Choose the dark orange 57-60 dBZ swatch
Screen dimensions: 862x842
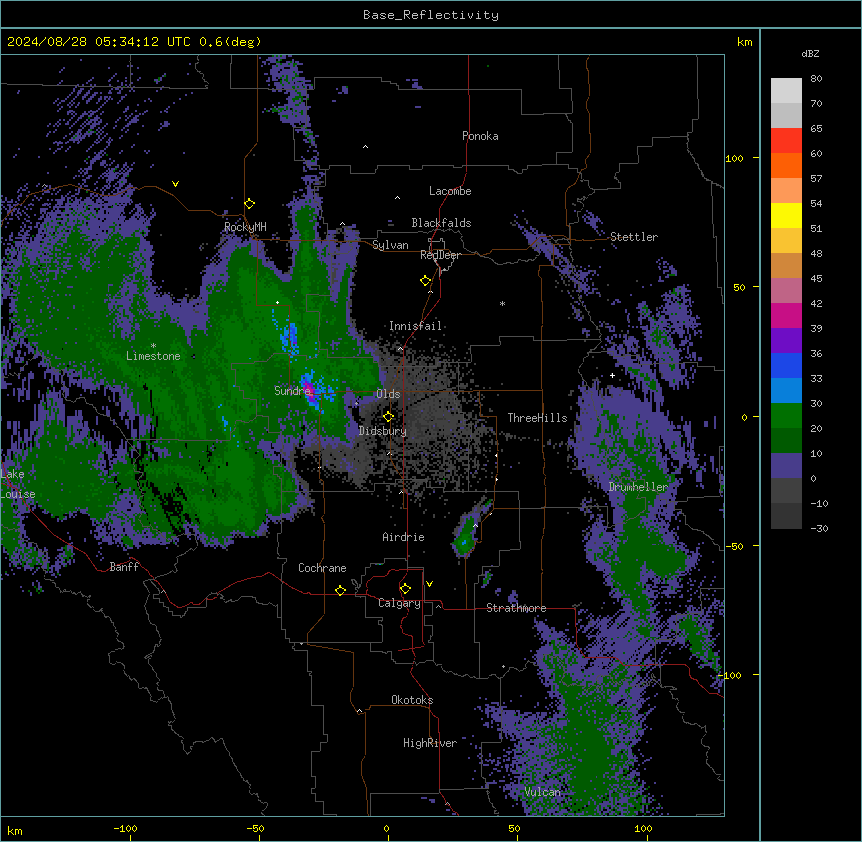786,165
